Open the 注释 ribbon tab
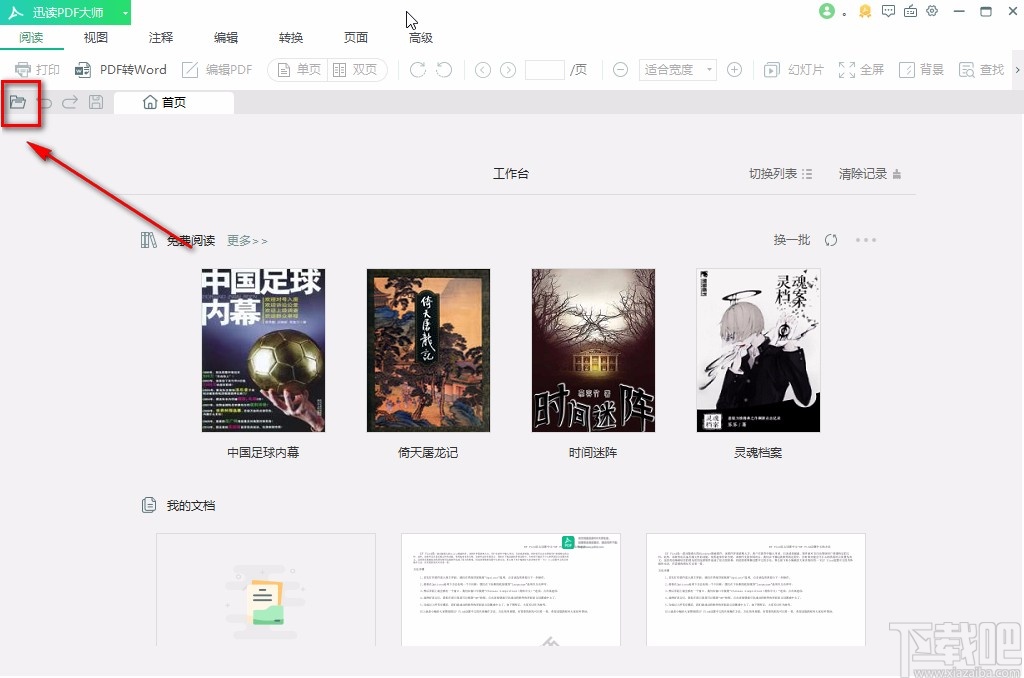The image size is (1024, 678). pos(161,38)
